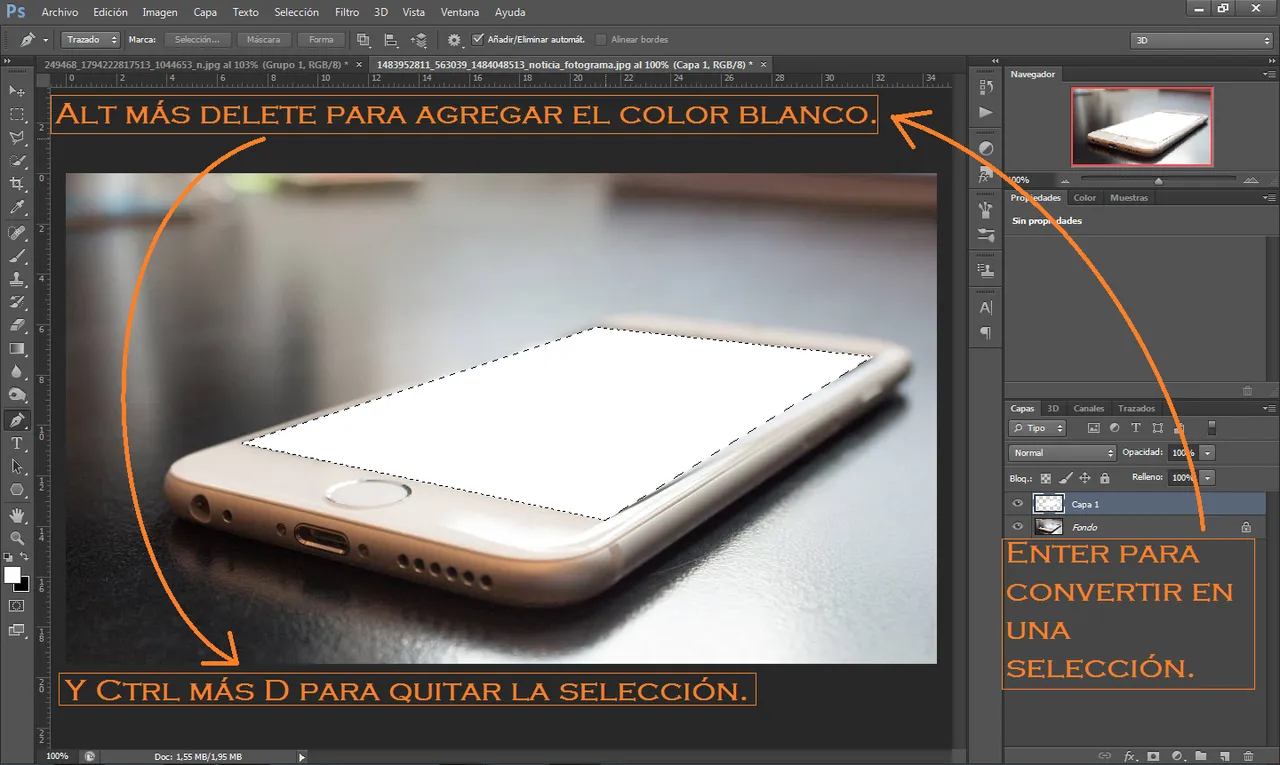This screenshot has height=765, width=1280.
Task: Select the Horizontal Type tool
Action: (17, 443)
